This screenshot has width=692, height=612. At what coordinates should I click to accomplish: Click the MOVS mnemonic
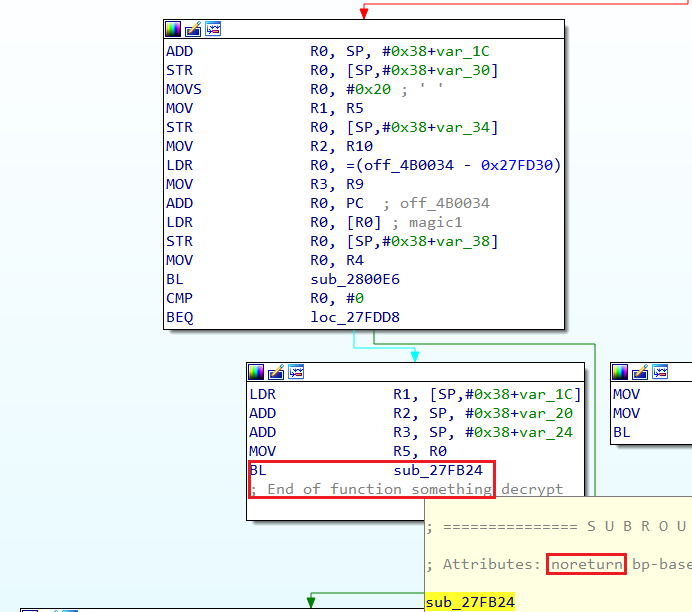[x=184, y=90]
